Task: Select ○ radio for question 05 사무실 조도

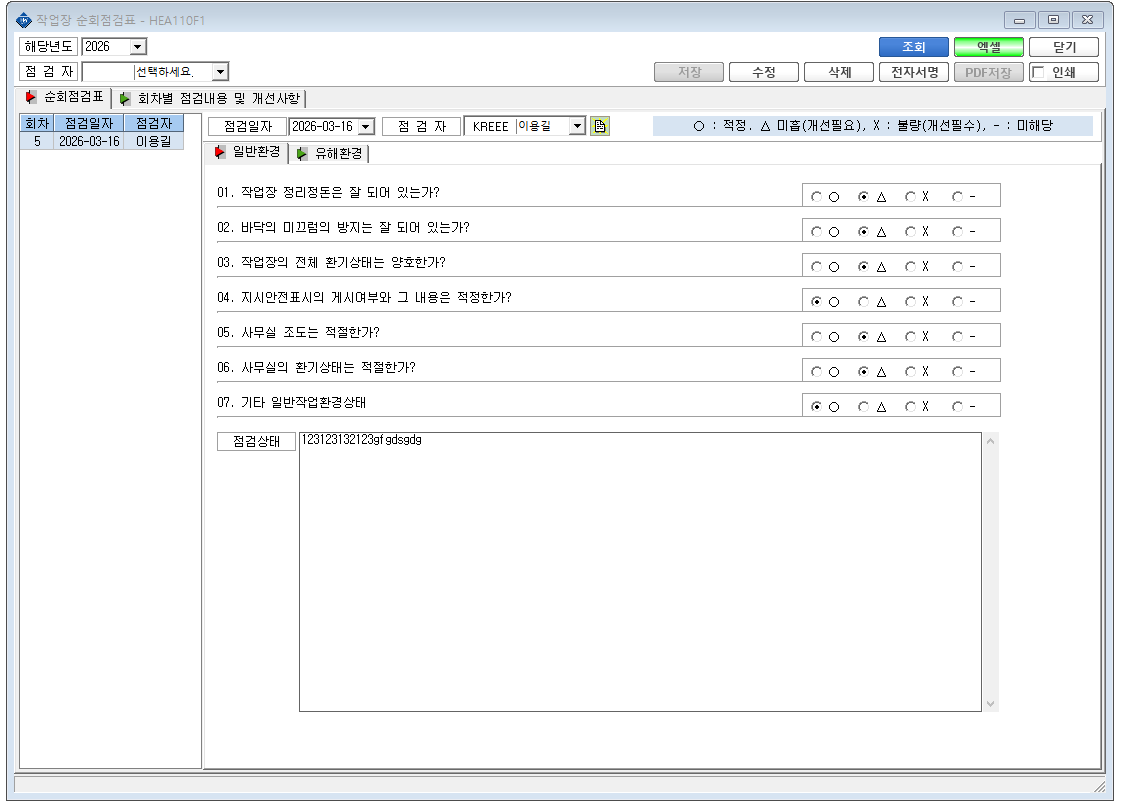Action: [x=816, y=336]
